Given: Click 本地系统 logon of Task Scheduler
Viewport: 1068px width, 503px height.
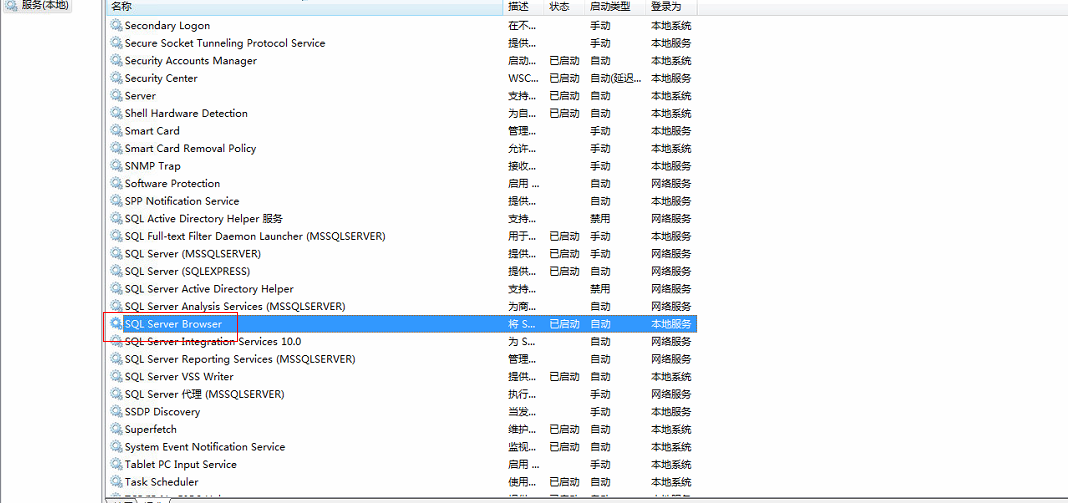Looking at the screenshot, I should pos(671,482).
